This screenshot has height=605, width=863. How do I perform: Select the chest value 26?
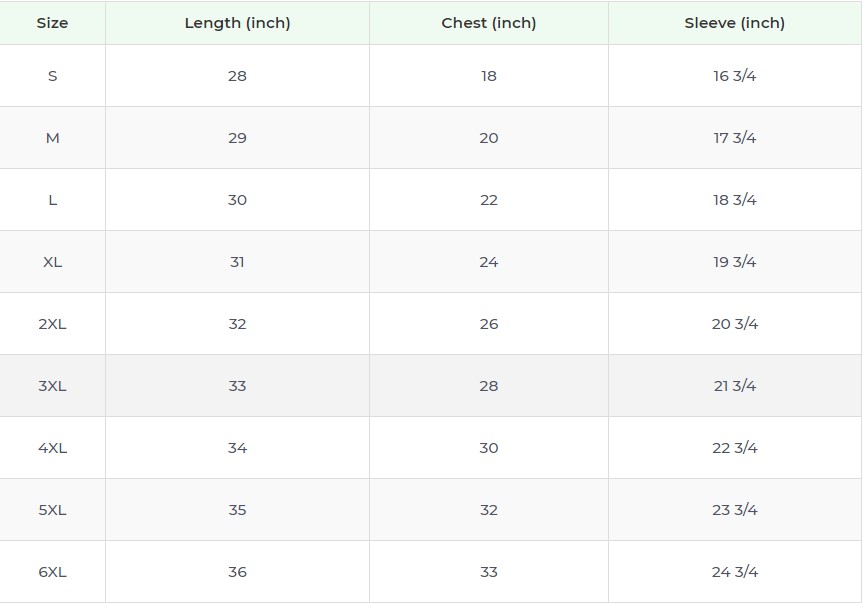pos(489,324)
